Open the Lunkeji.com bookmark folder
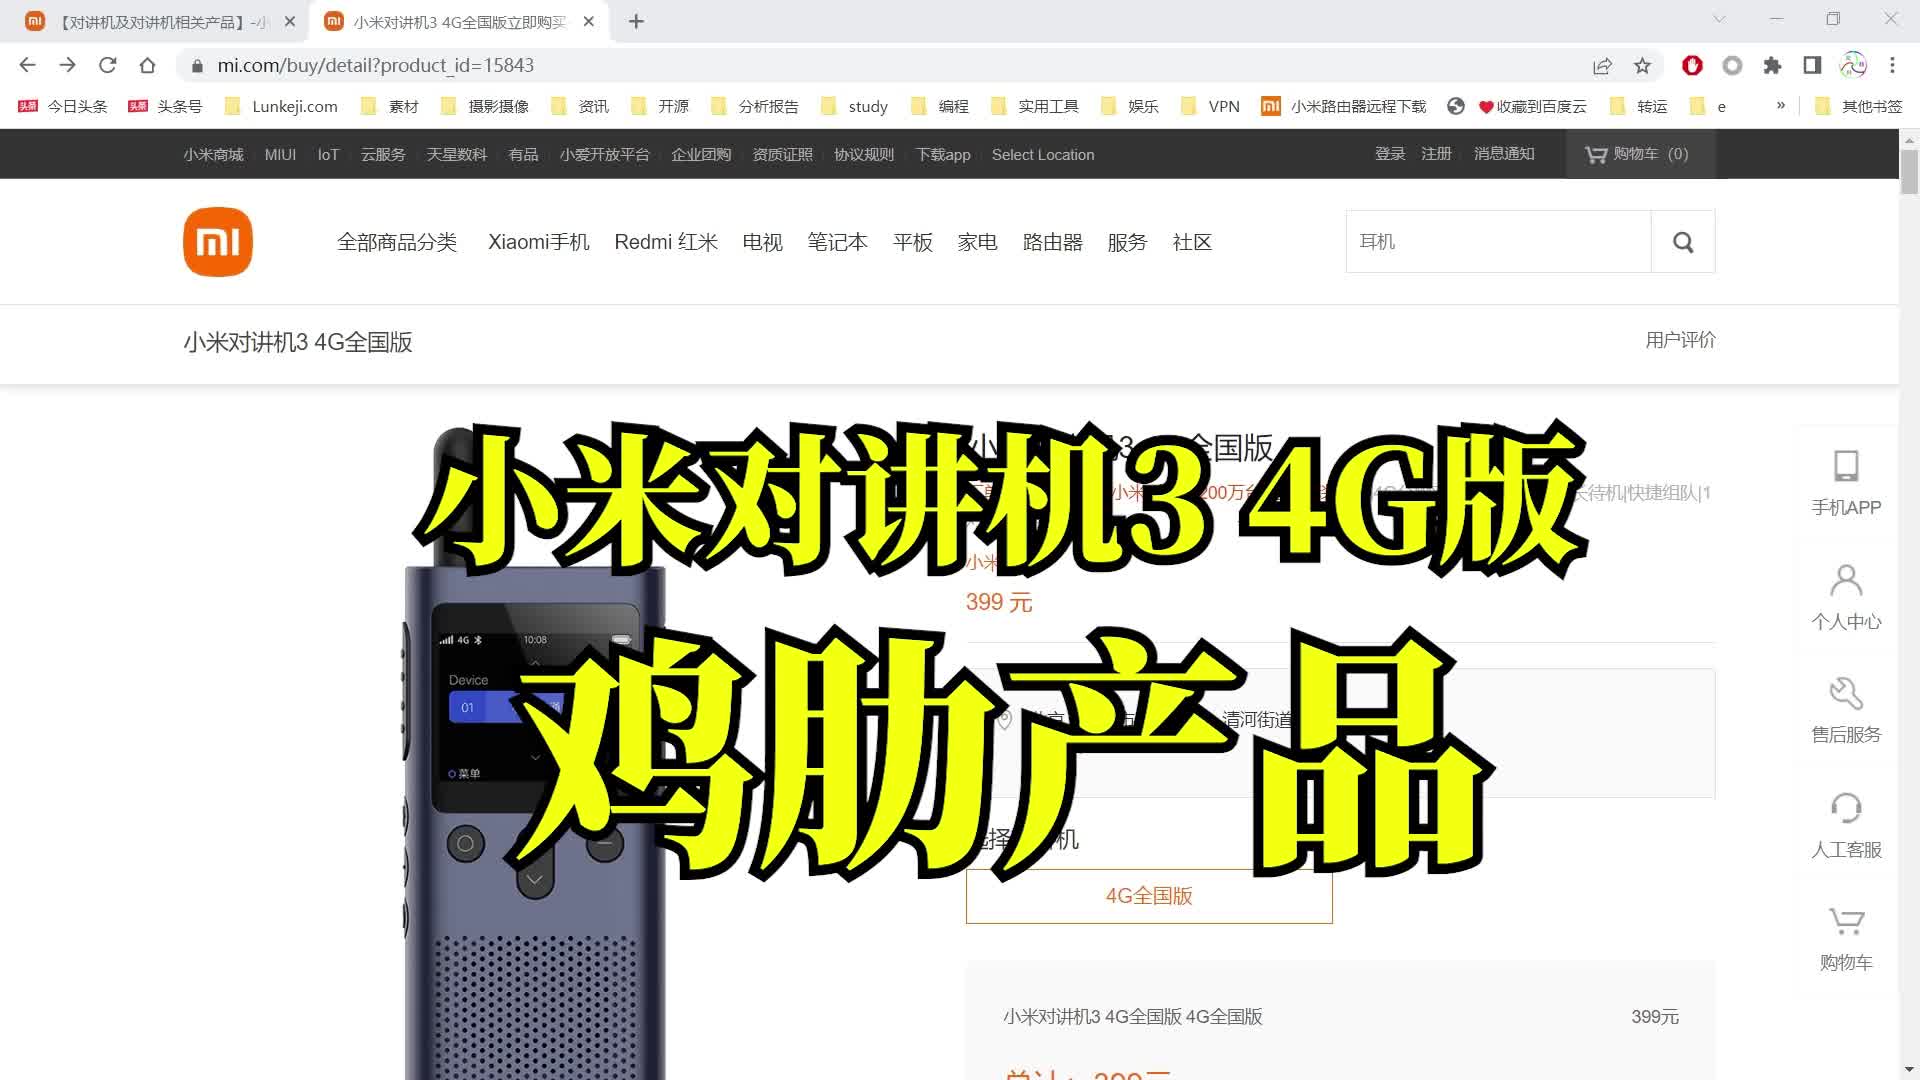Screen dimensions: 1920x1080 (x=281, y=106)
